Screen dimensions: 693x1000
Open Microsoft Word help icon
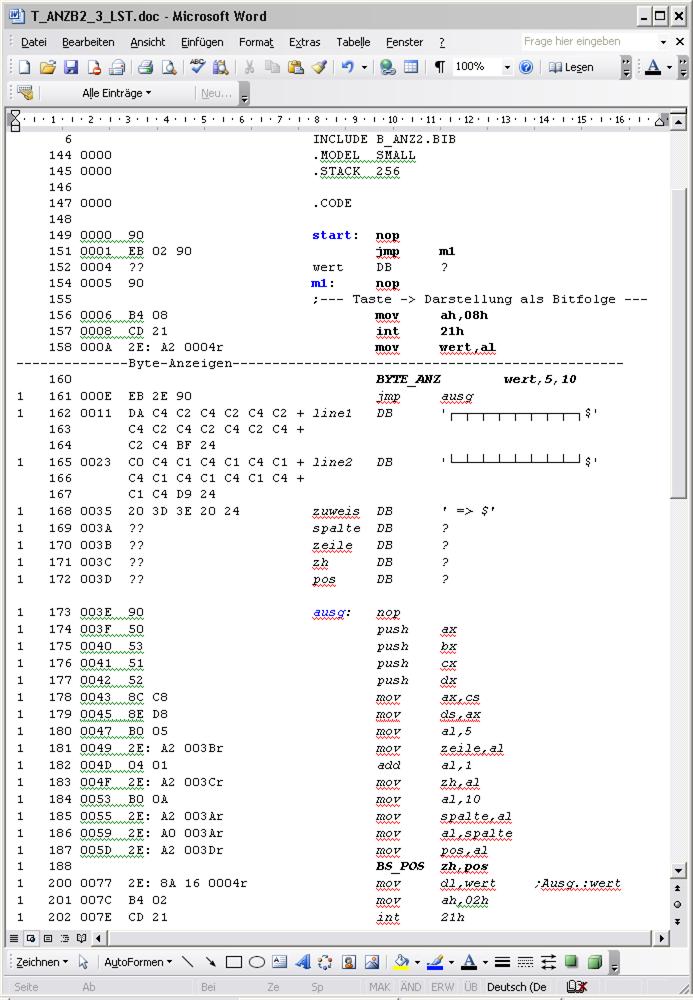(x=526, y=67)
